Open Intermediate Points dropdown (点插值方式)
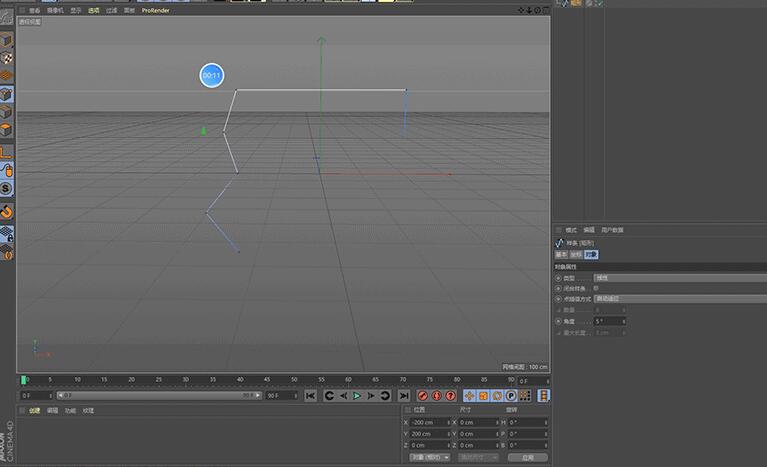Image resolution: width=767 pixels, height=467 pixels. (680, 299)
